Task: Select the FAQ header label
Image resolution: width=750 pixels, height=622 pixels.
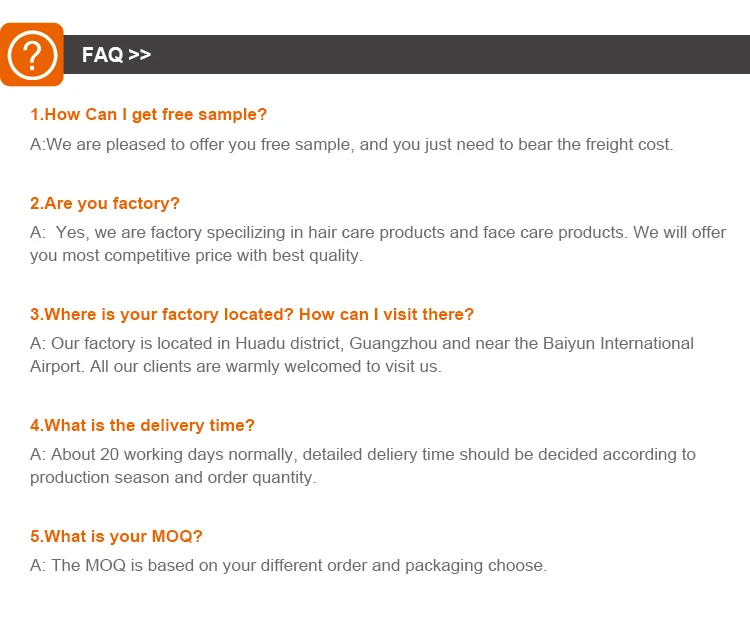Action: pyautogui.click(x=103, y=55)
